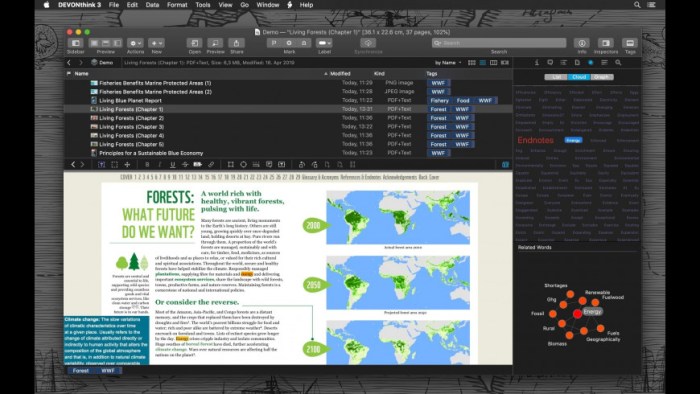700x394 pixels.
Task: Toggle the unread Mark button
Action: click(289, 43)
